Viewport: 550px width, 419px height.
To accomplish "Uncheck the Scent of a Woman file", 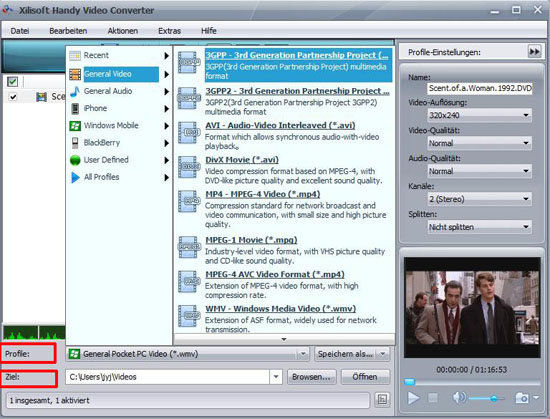I will click(13, 97).
